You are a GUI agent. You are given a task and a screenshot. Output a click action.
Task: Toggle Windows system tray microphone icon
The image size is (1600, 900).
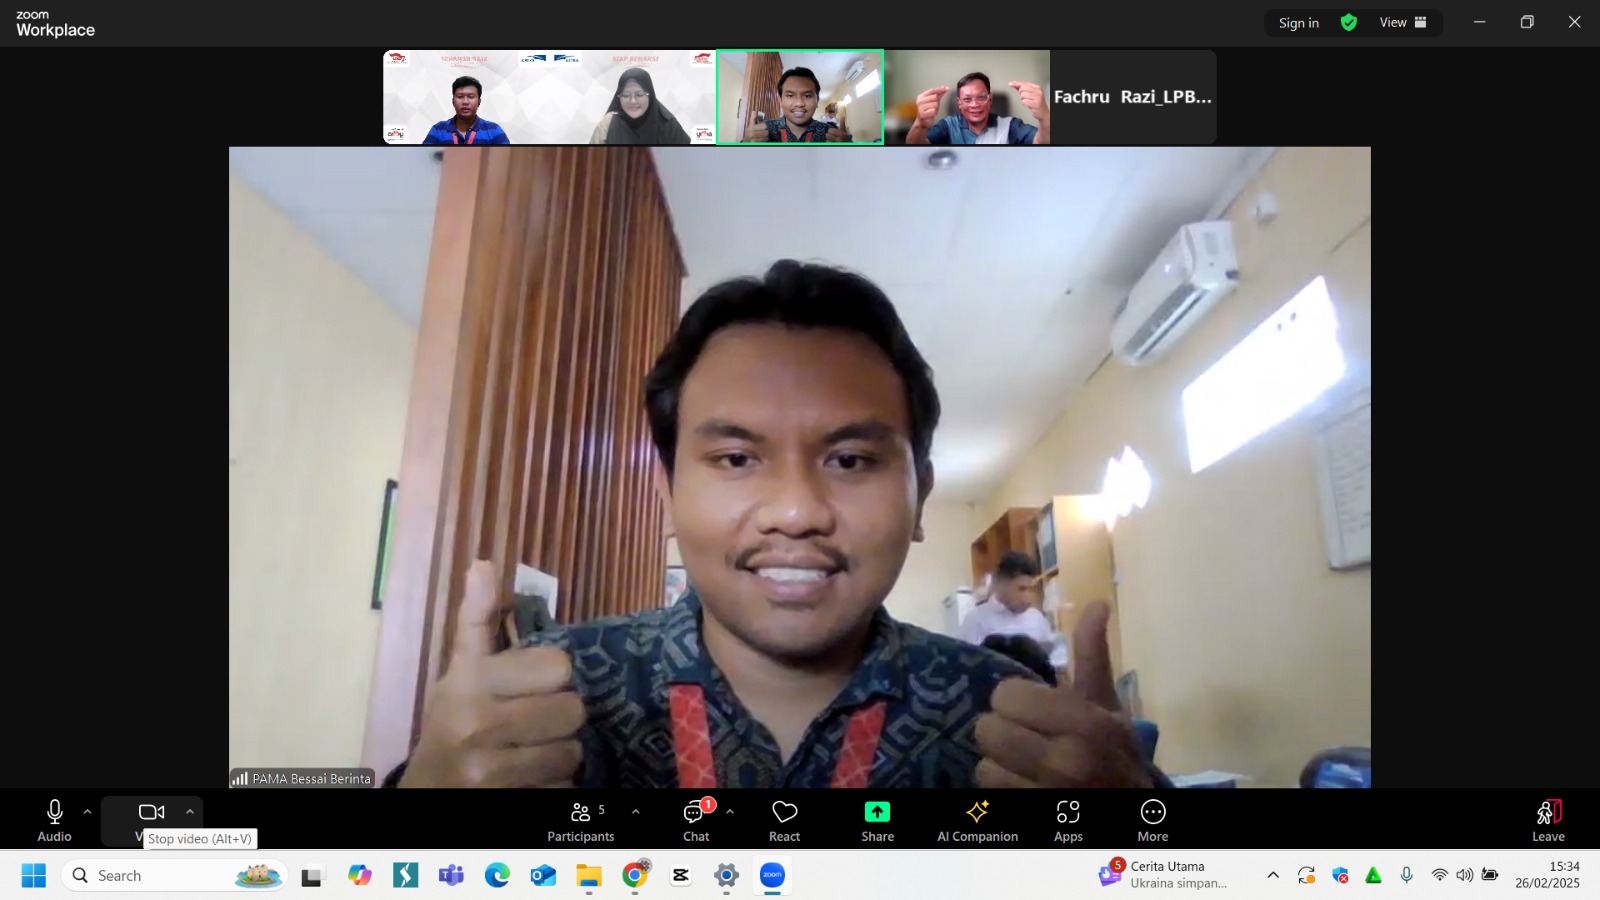[x=1407, y=875]
